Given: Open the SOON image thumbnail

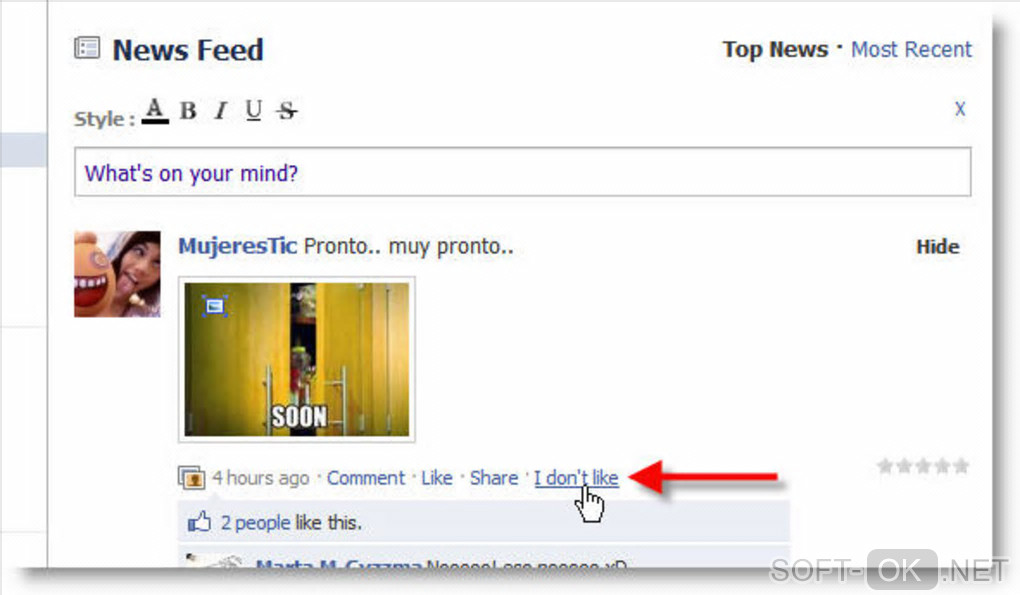Looking at the screenshot, I should (x=297, y=359).
